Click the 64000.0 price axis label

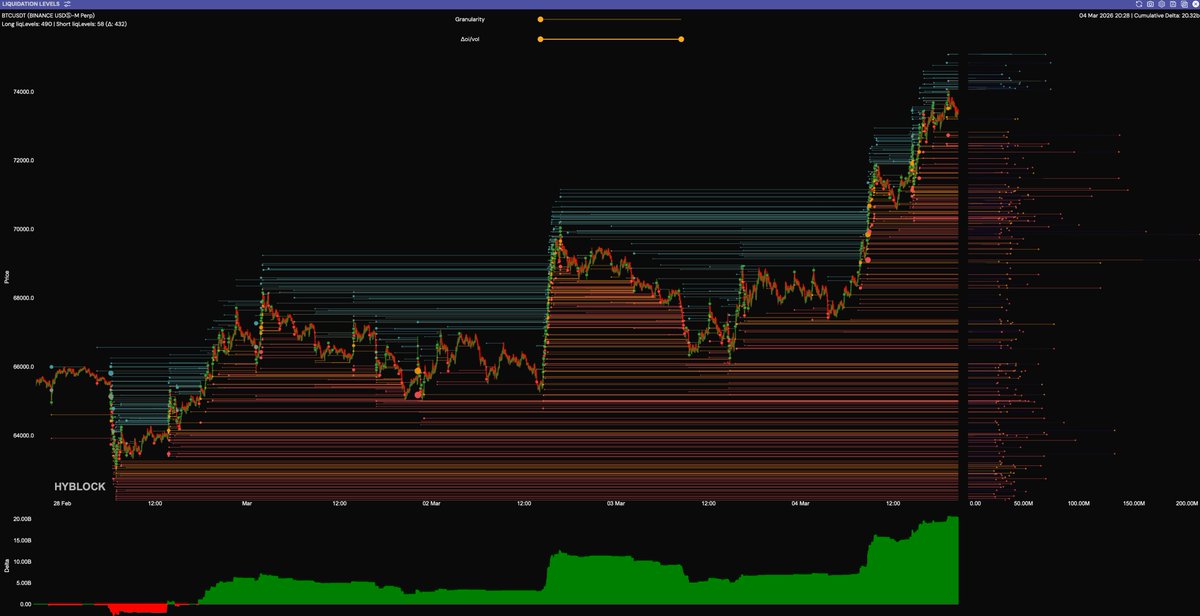[24, 436]
